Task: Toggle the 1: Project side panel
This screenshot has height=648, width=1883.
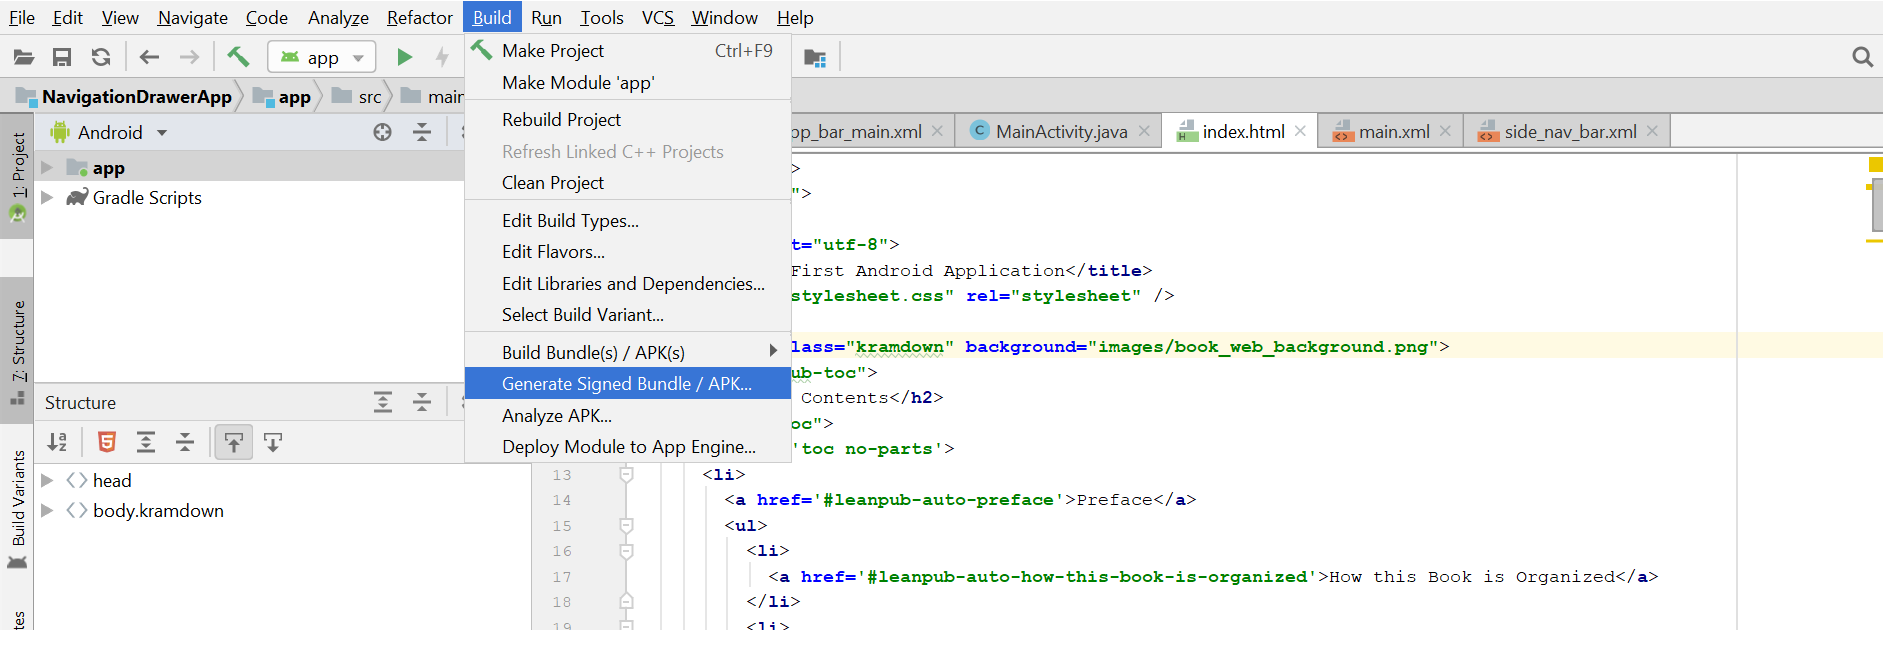Action: (17, 176)
